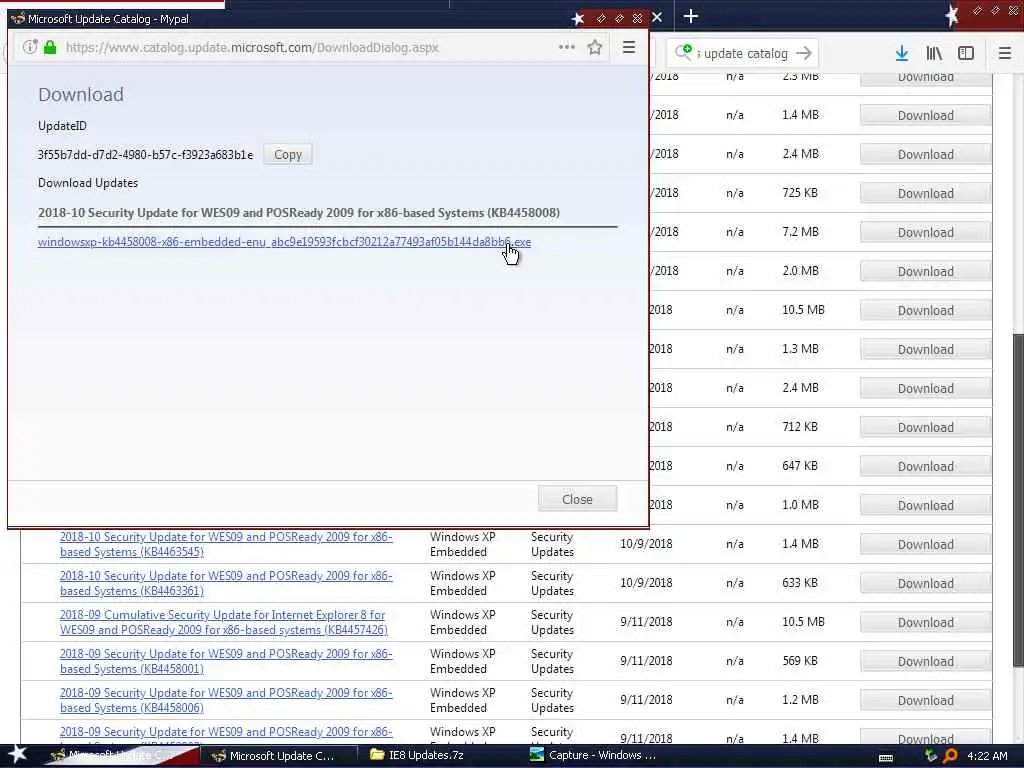Download the 569 KB update
The height and width of the screenshot is (768, 1024).
(925, 661)
